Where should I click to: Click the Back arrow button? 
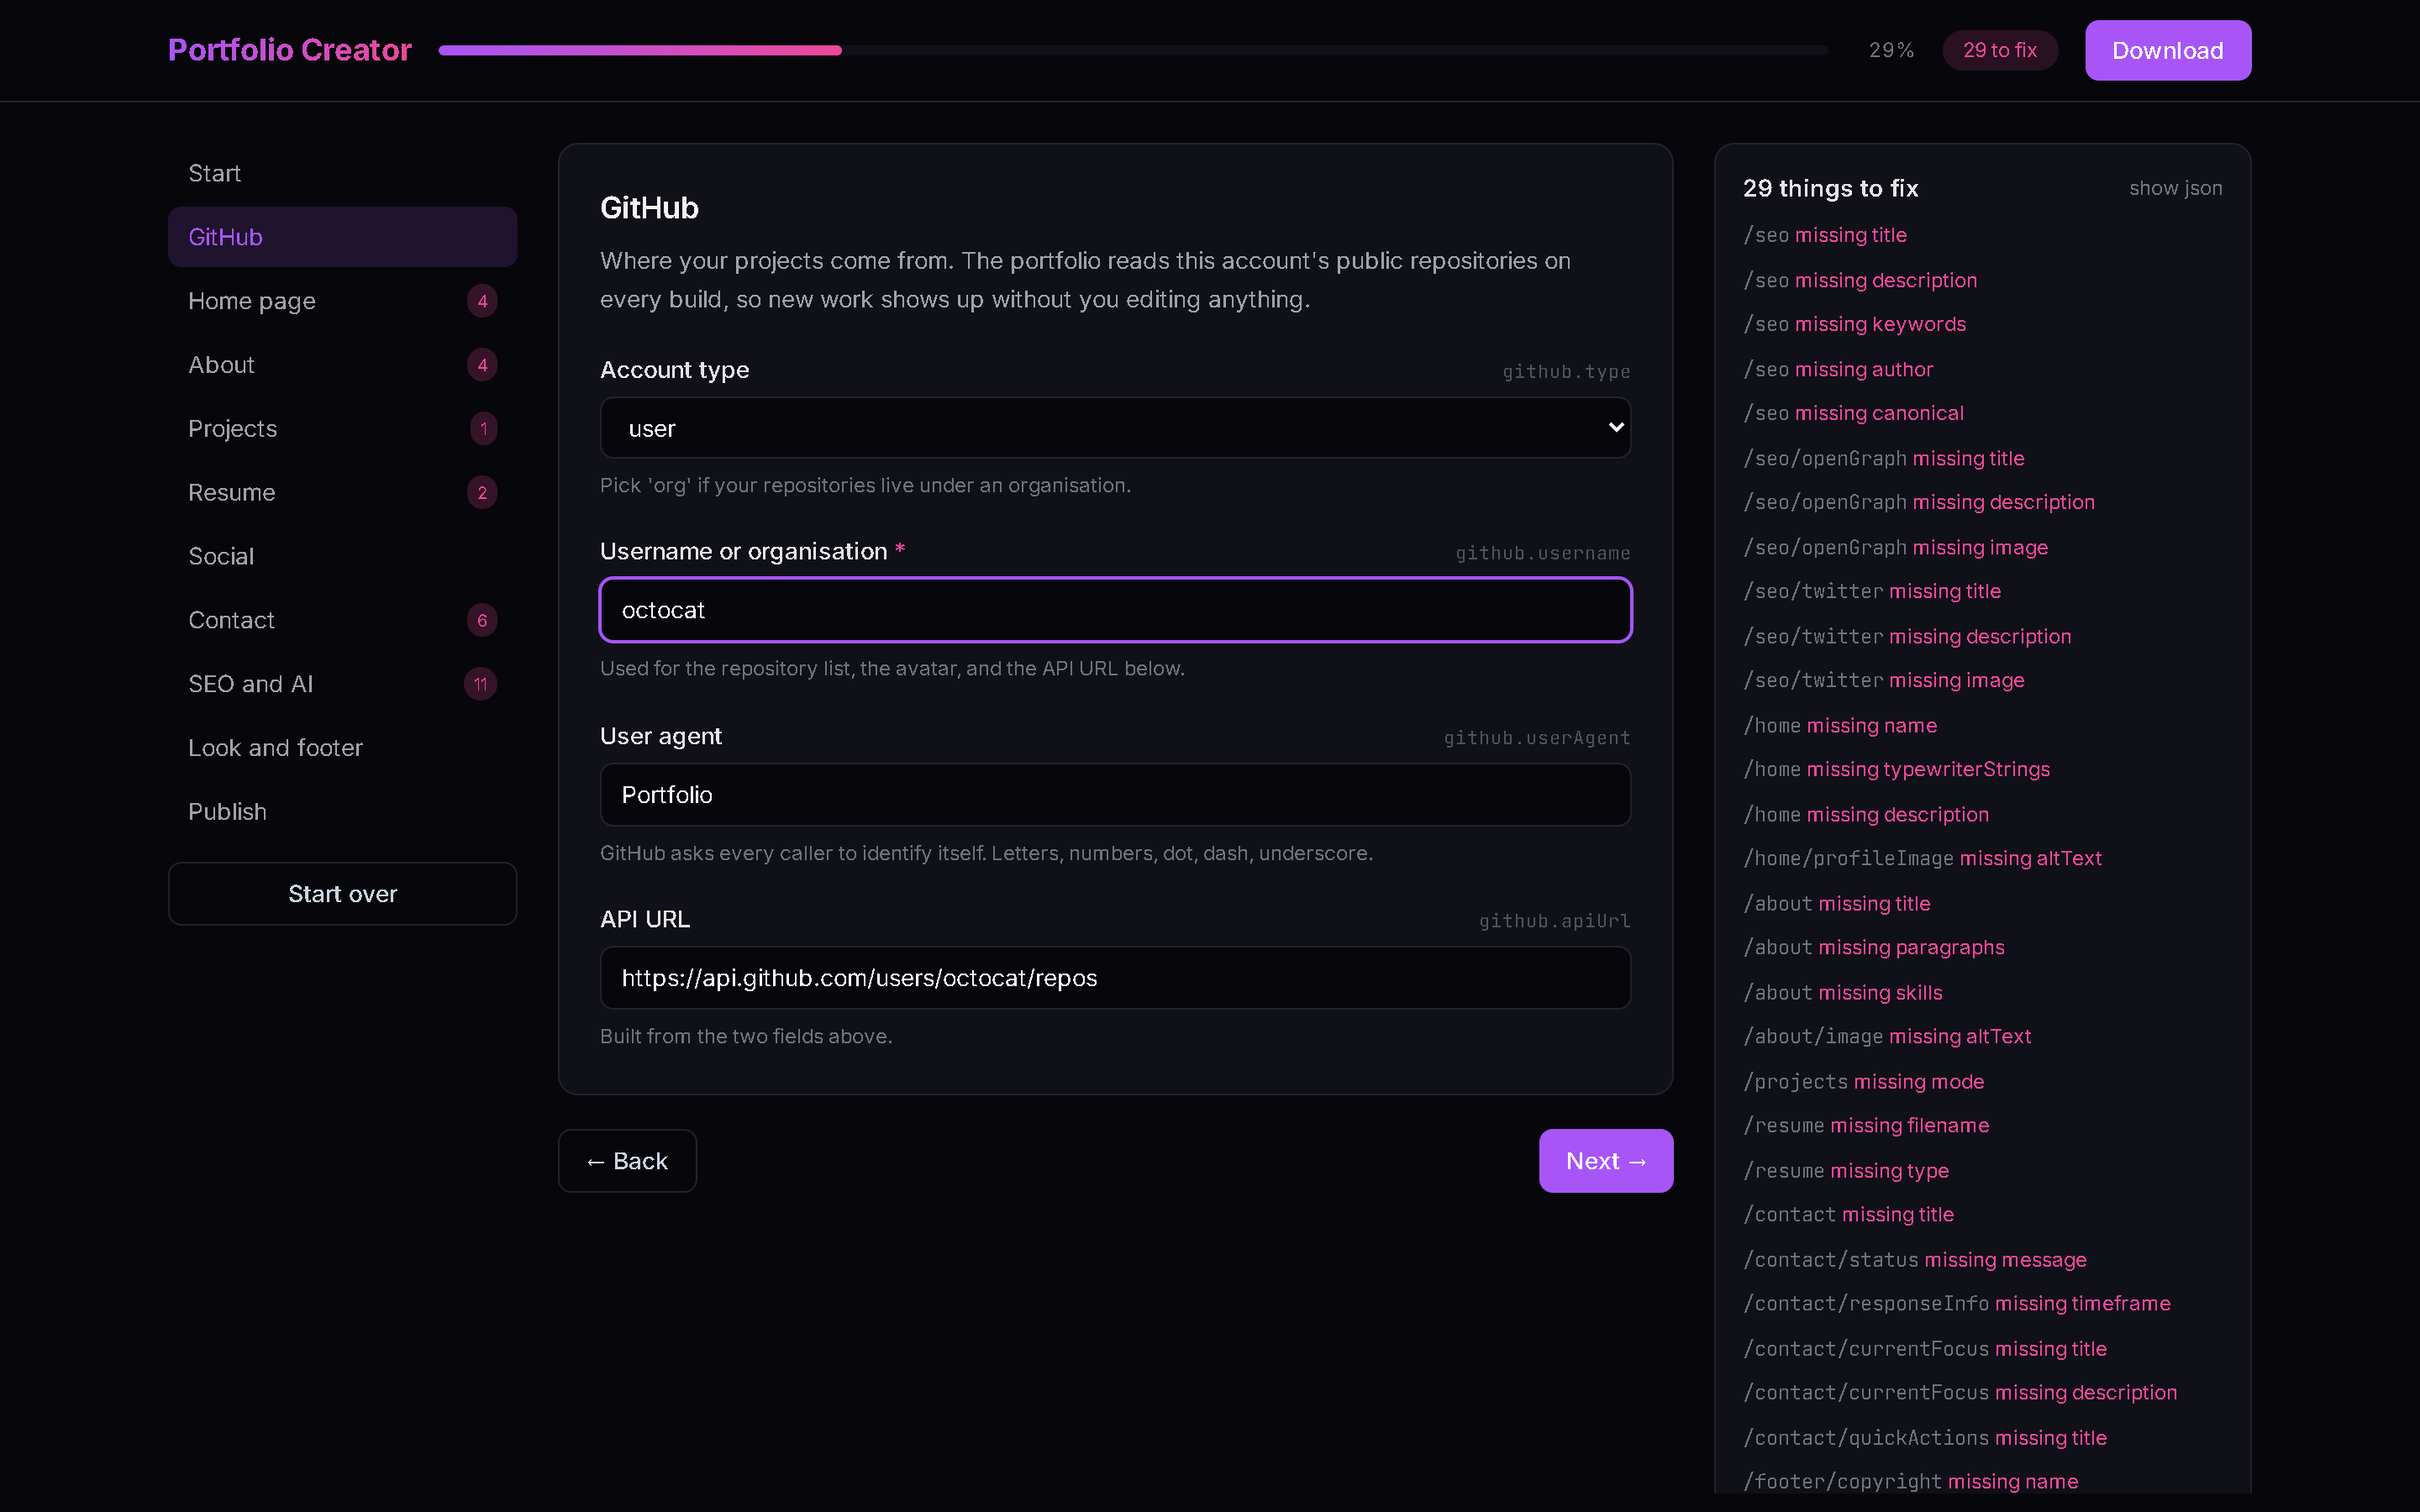point(627,1161)
